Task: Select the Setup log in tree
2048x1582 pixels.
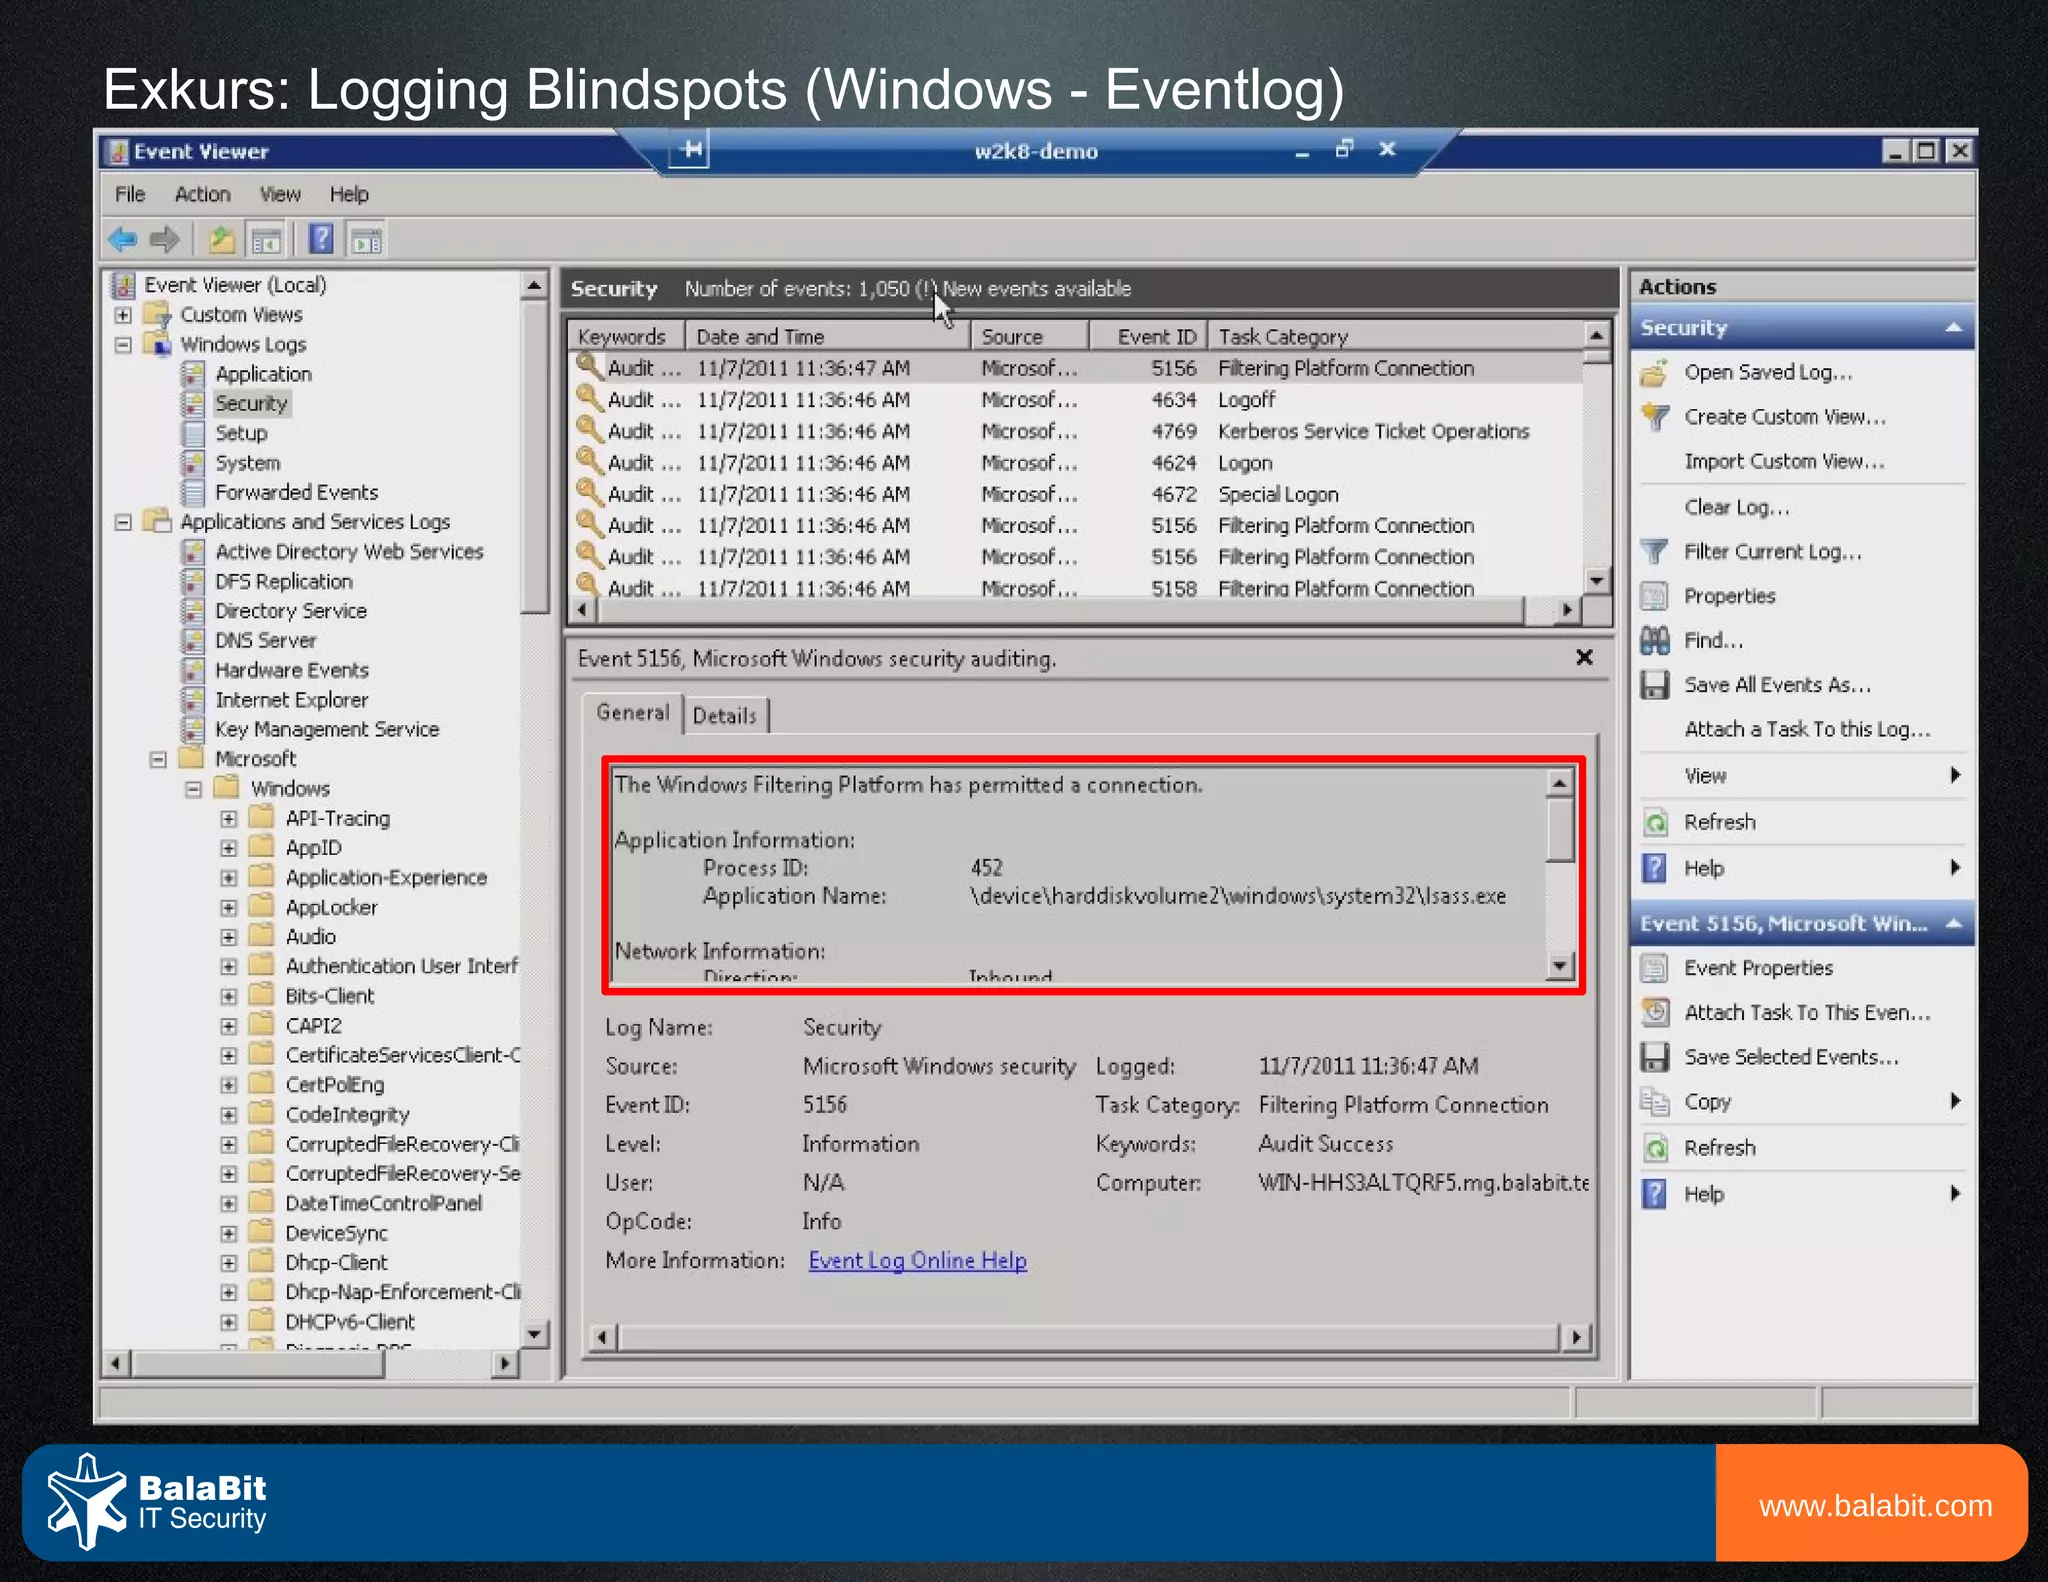Action: tap(241, 433)
